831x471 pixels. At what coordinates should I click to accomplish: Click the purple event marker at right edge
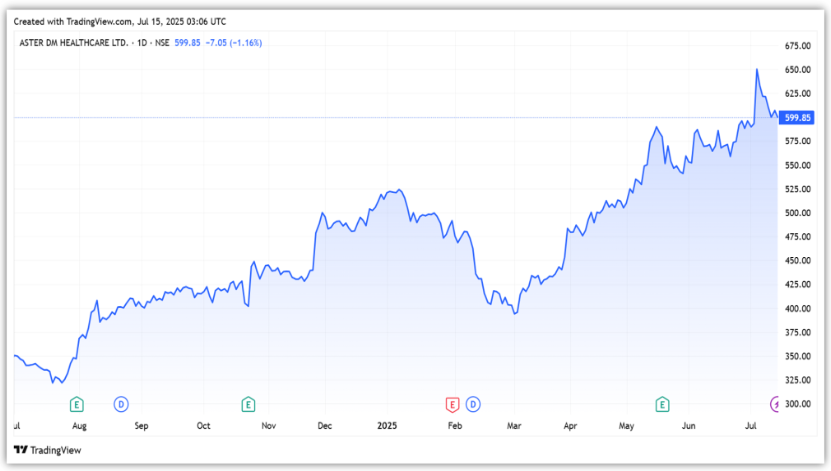pyautogui.click(x=775, y=404)
